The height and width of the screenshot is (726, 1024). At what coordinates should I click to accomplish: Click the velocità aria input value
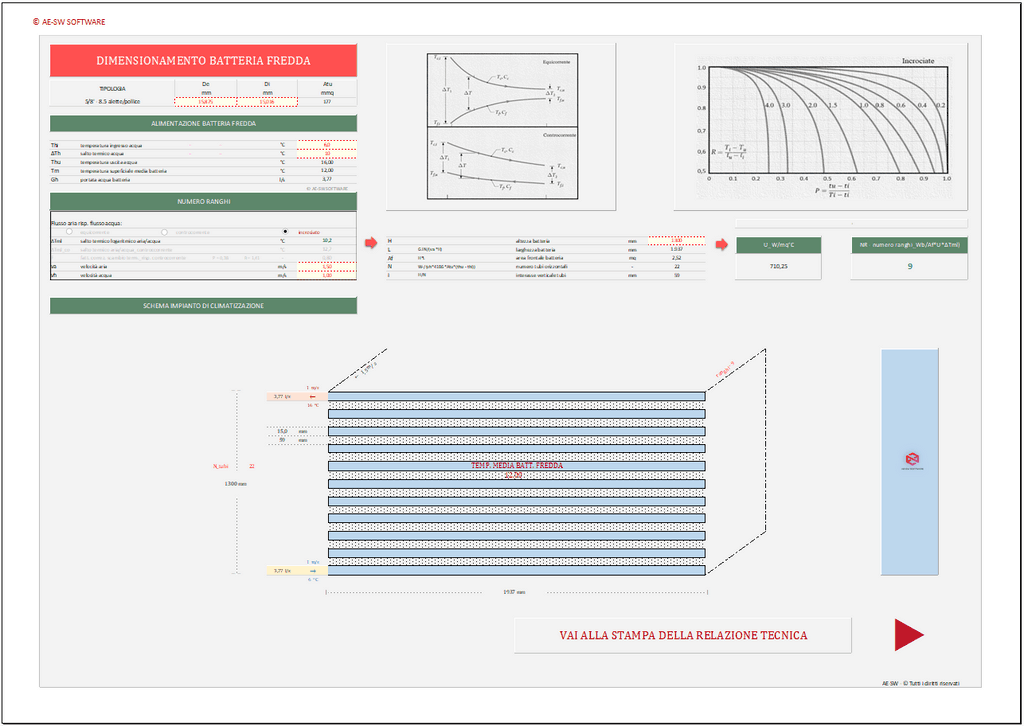click(x=327, y=267)
